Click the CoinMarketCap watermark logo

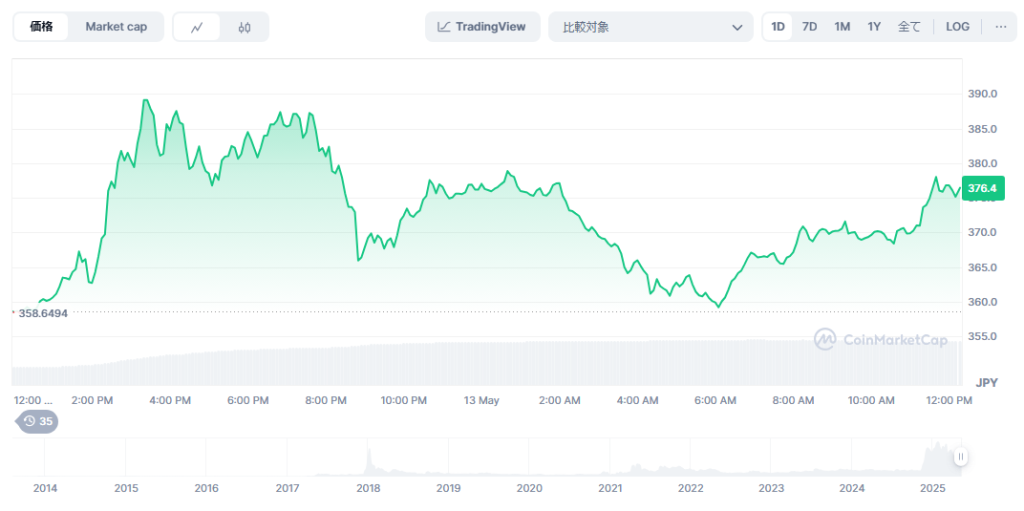pyautogui.click(x=880, y=340)
